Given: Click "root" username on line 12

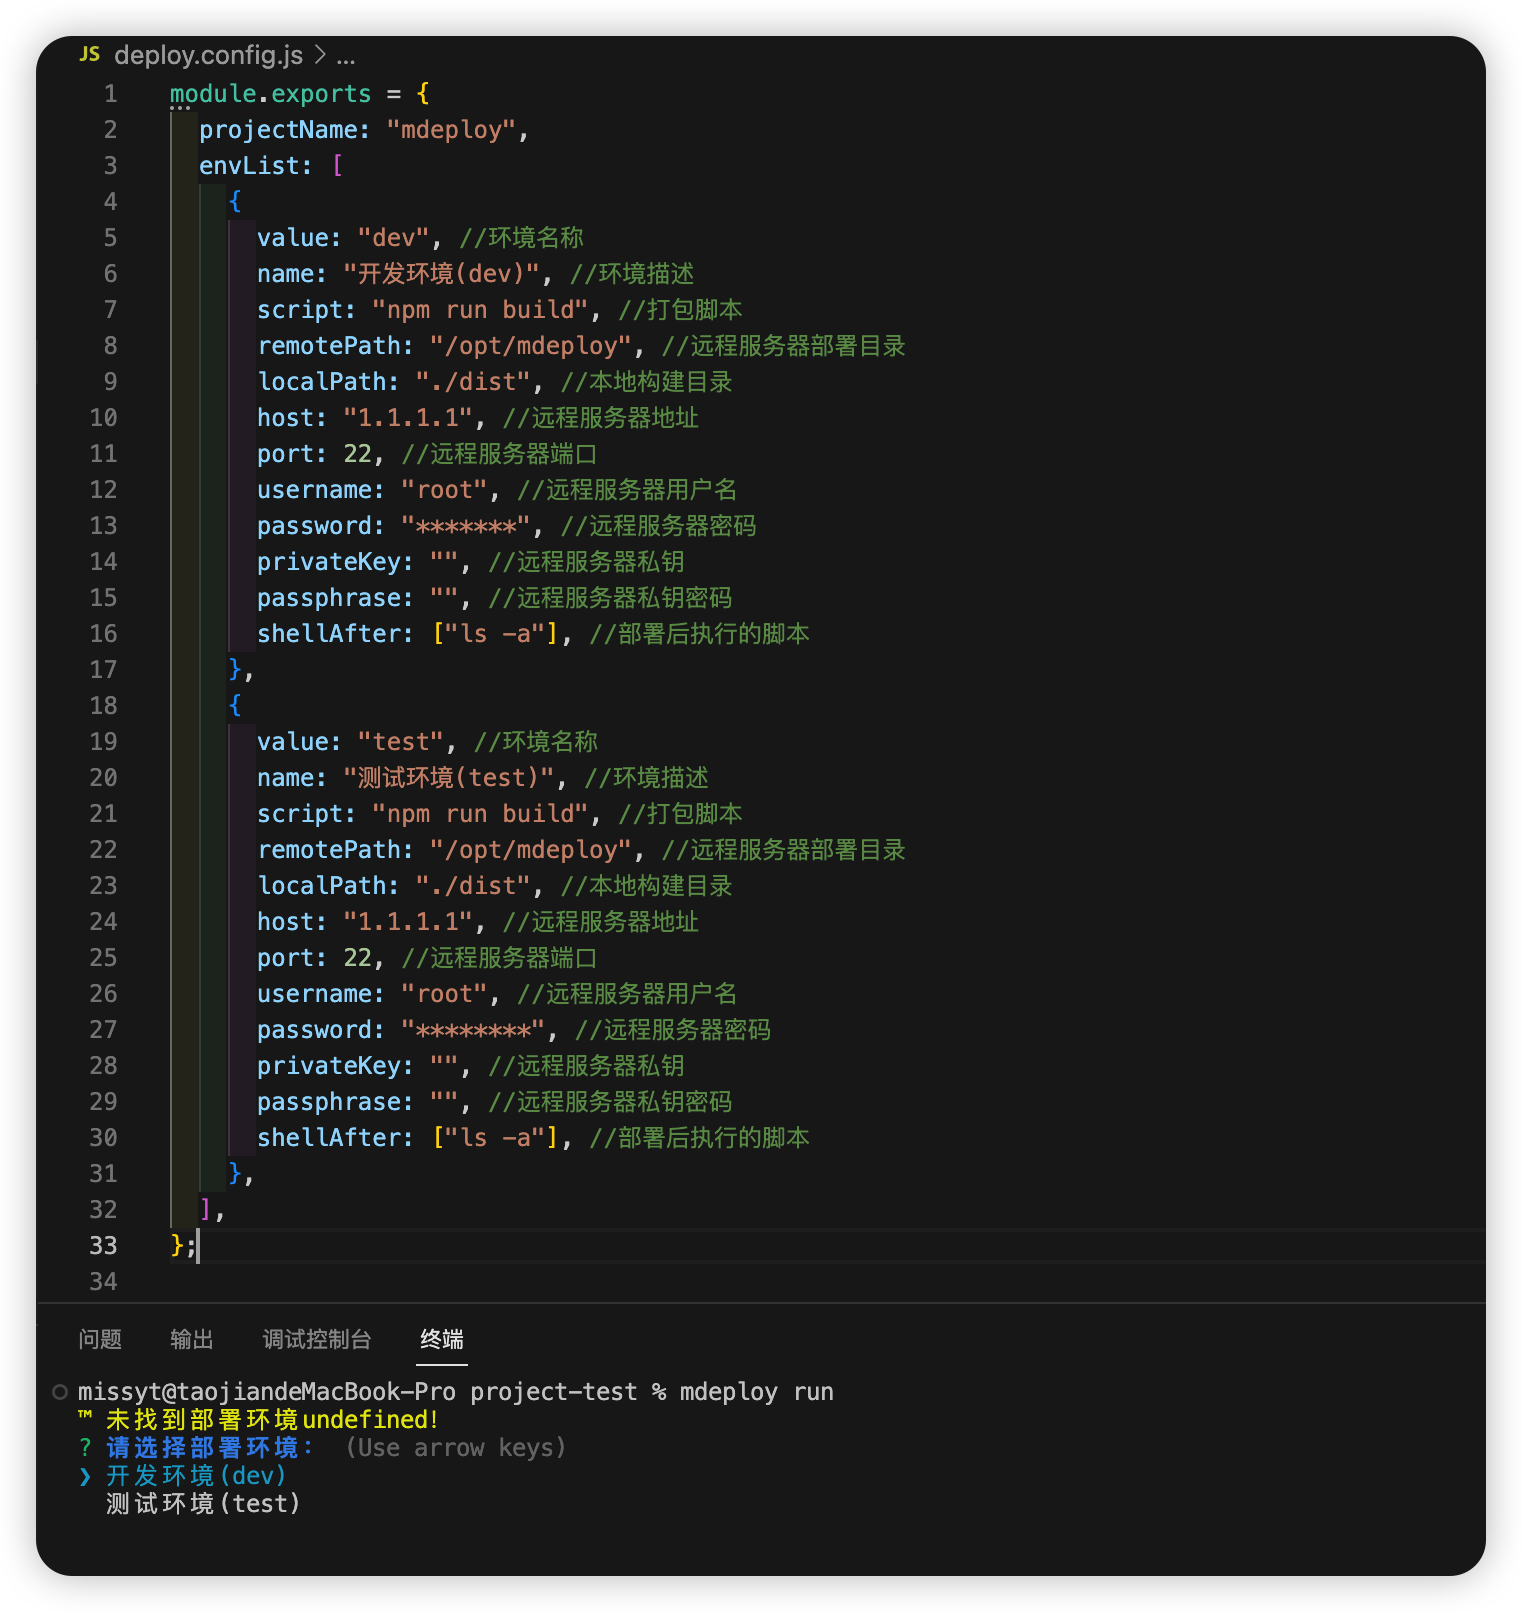Looking at the screenshot, I should [444, 490].
